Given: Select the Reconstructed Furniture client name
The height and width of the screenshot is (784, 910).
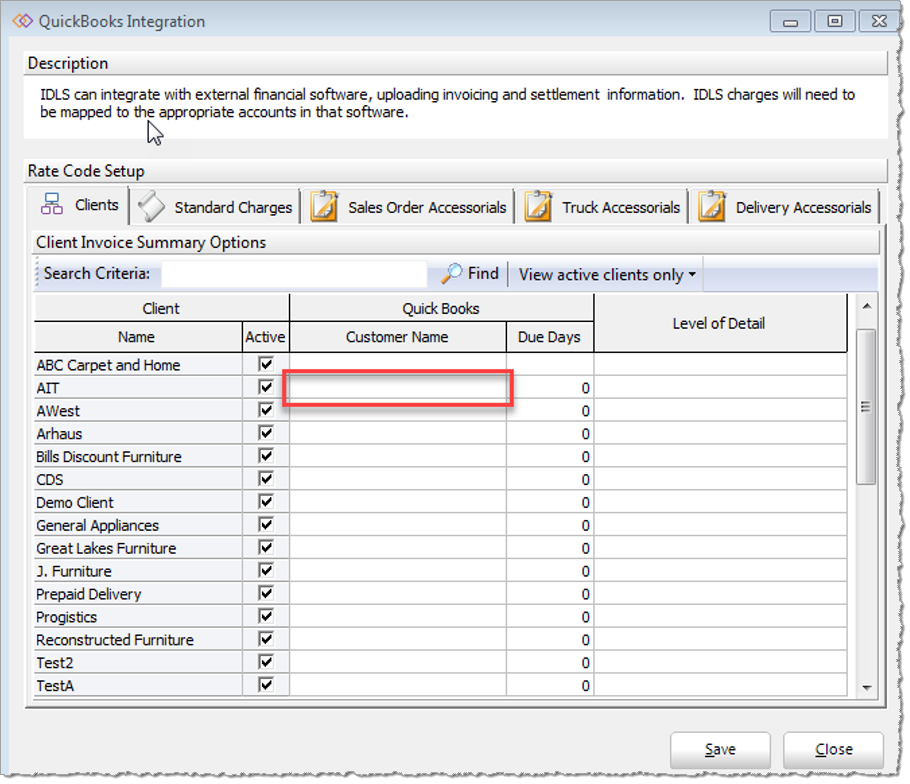Looking at the screenshot, I should click(x=115, y=640).
